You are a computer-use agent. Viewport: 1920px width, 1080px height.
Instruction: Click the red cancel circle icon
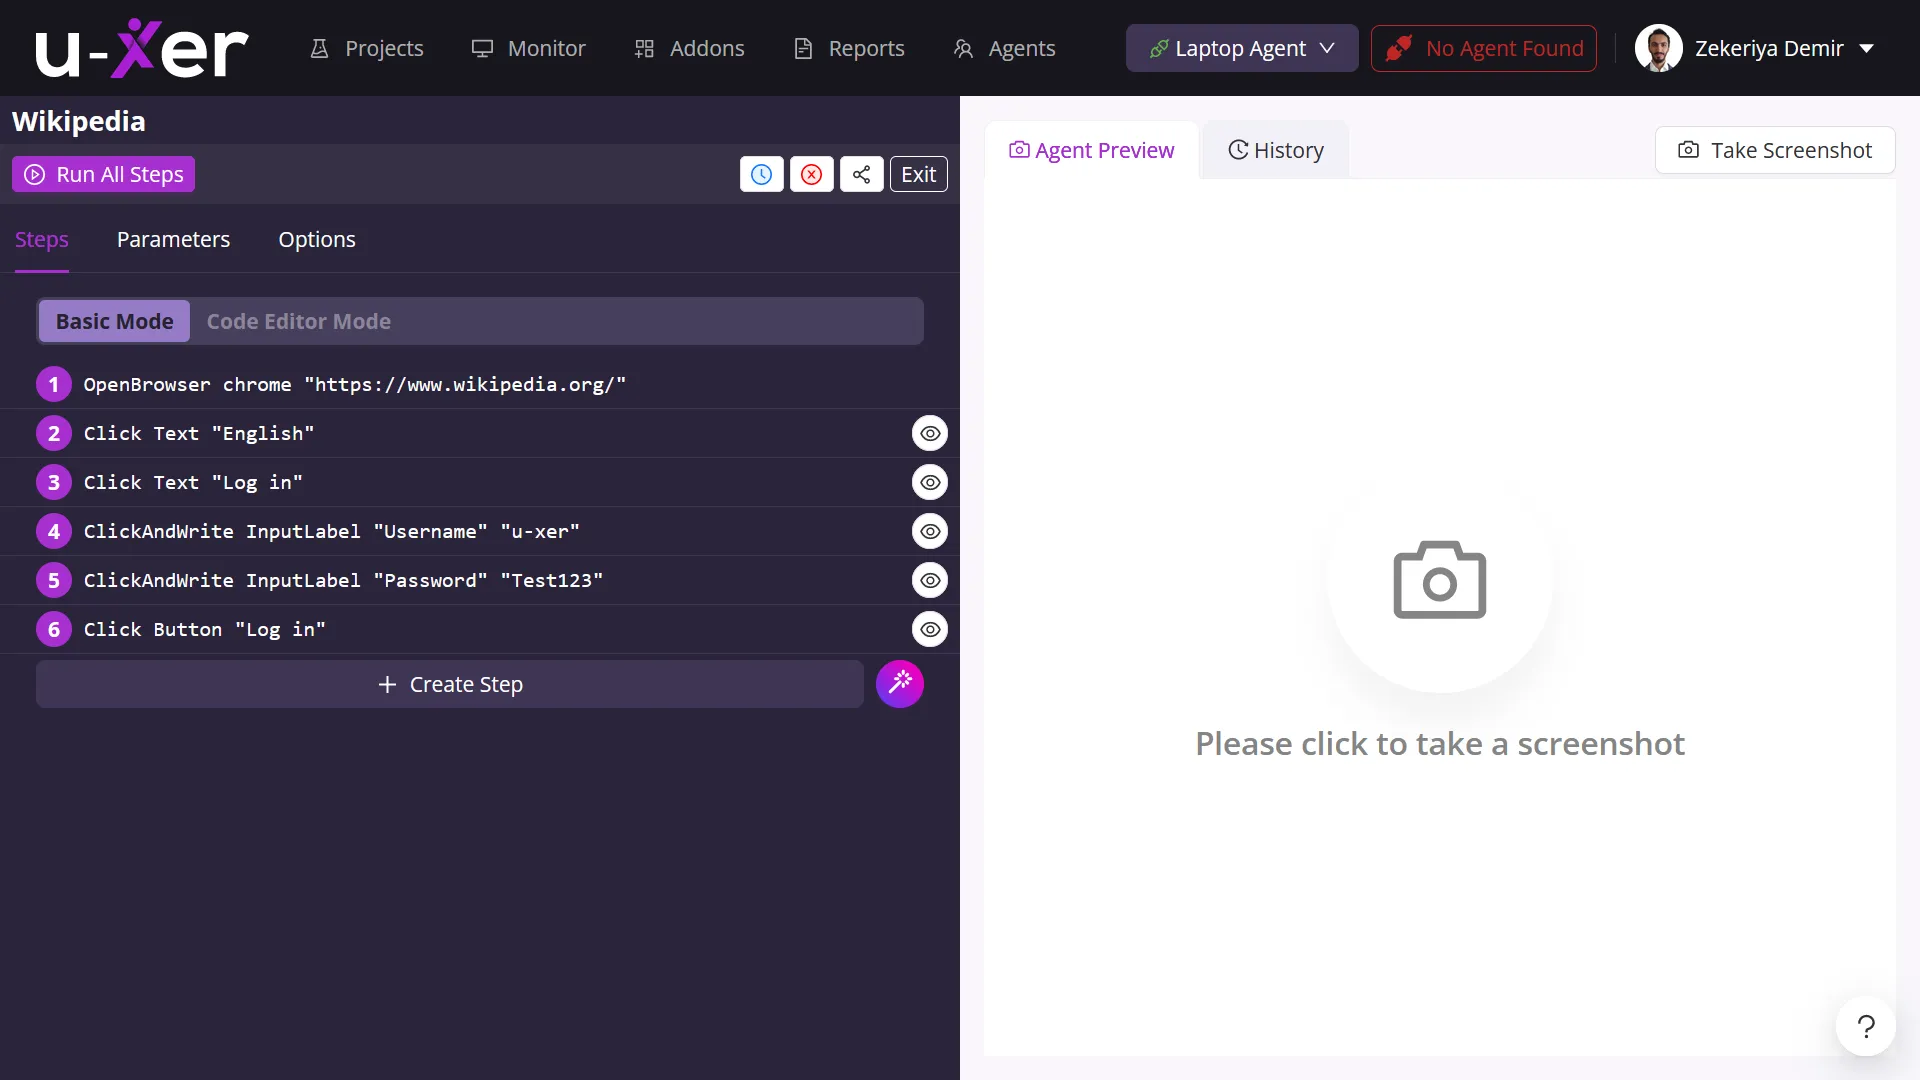tap(811, 174)
